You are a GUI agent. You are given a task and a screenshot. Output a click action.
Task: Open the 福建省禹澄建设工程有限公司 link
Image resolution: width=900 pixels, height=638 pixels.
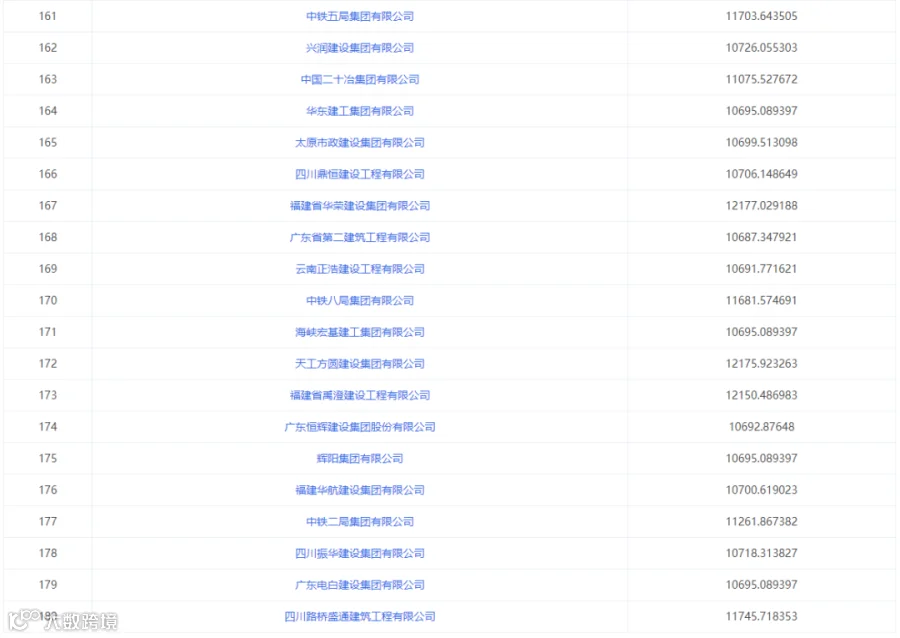[360, 395]
